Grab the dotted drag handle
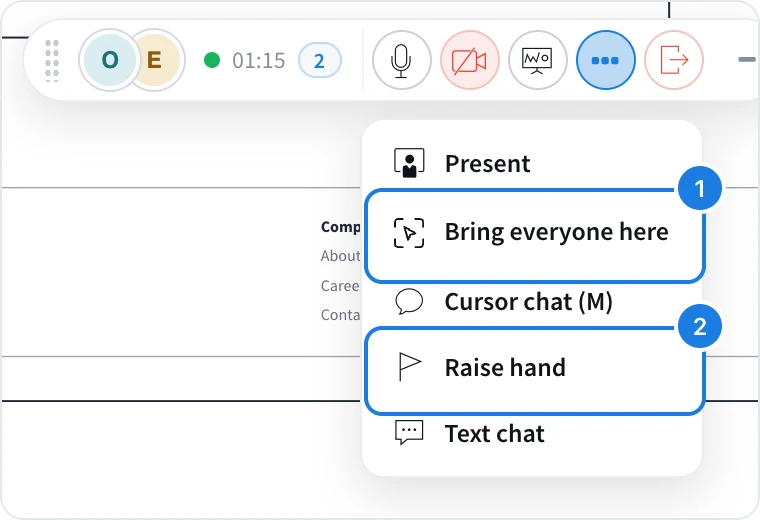The width and height of the screenshot is (760, 520). click(x=52, y=61)
